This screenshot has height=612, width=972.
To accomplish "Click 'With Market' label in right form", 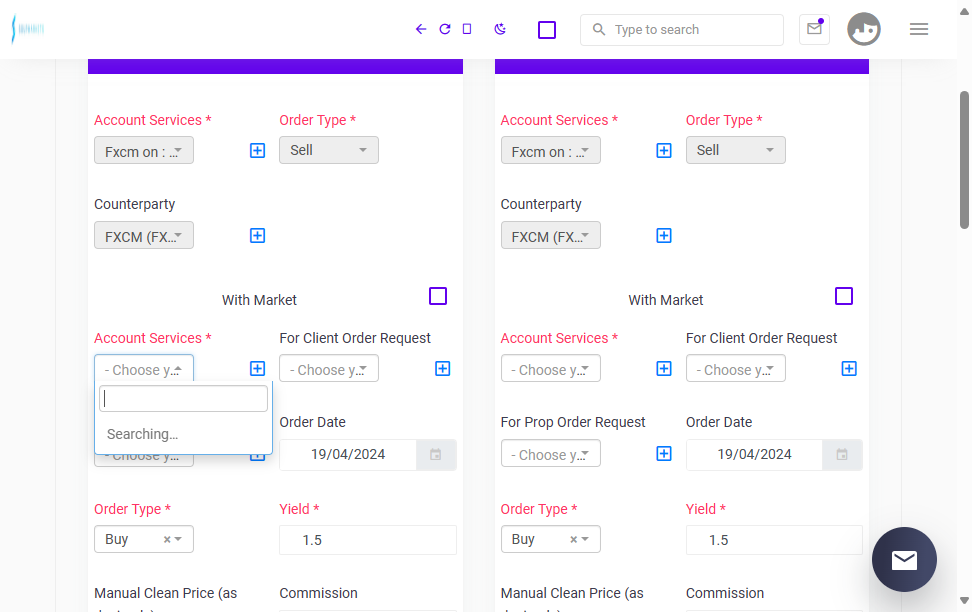I will pyautogui.click(x=666, y=300).
